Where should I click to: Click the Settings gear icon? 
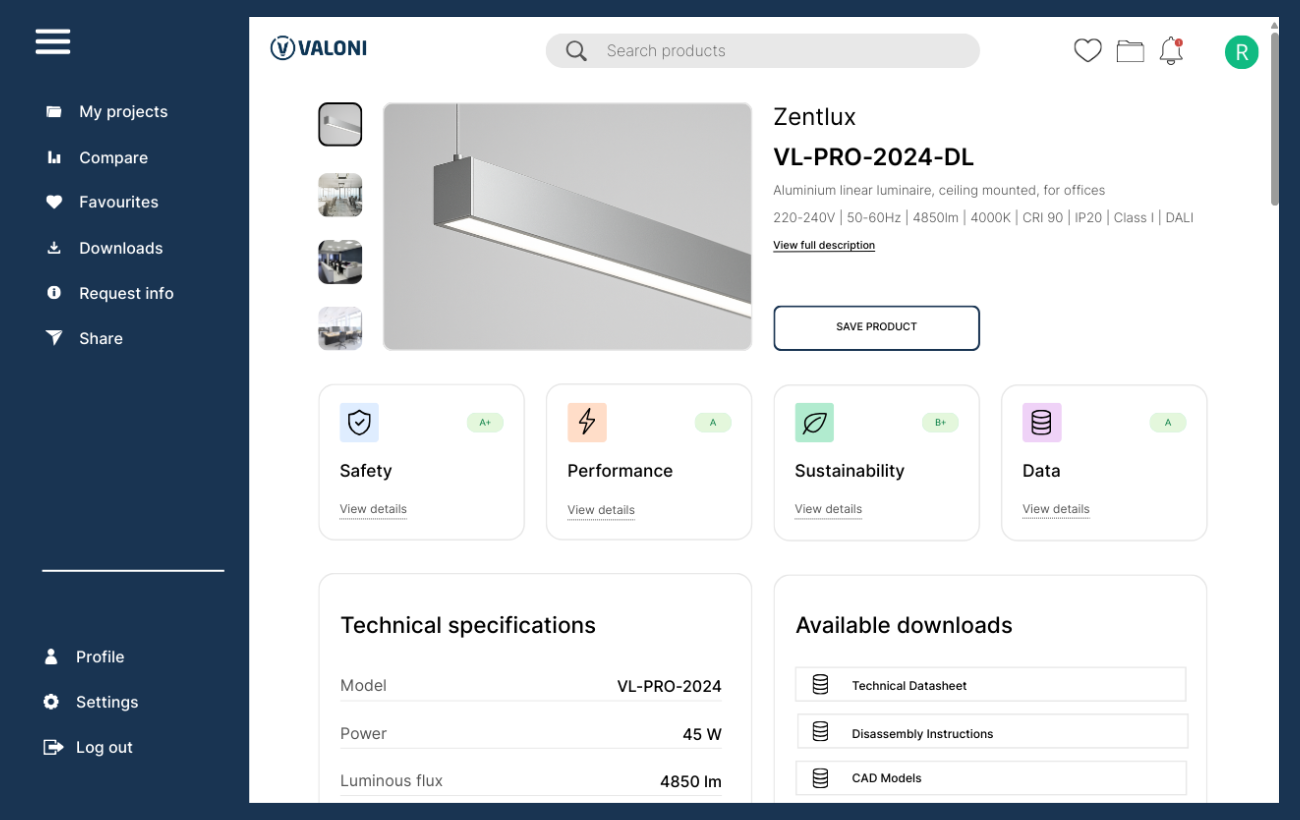tap(51, 702)
